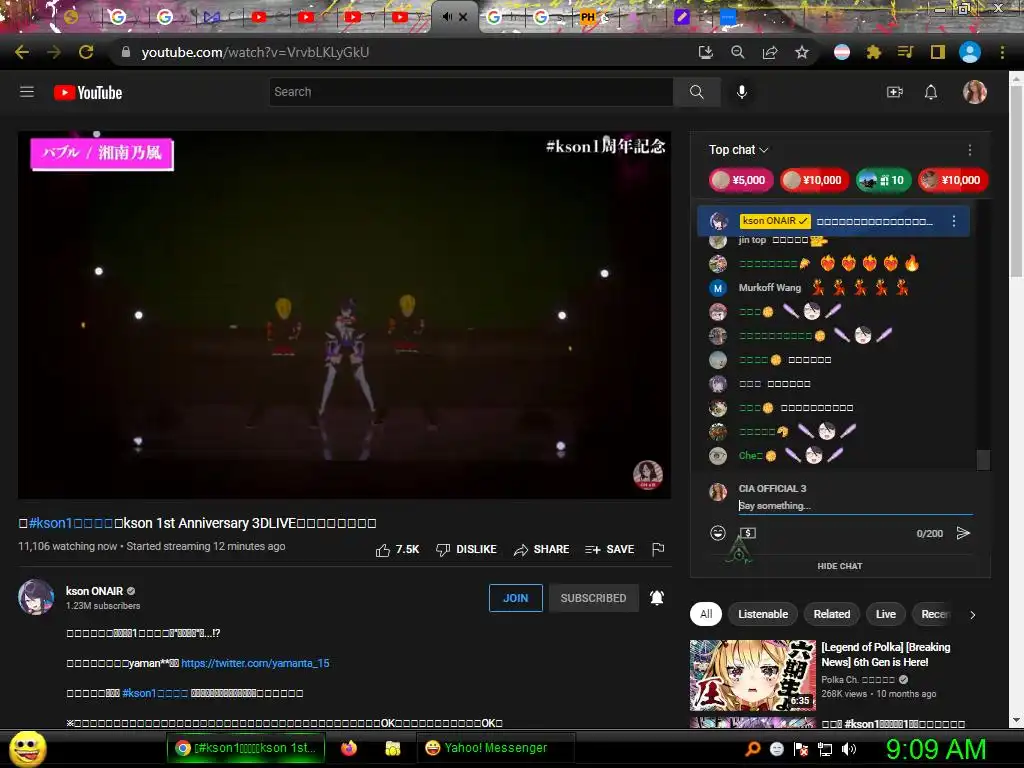Screen dimensions: 1024x768
Task: Click the kson ONAIR channel avatar
Action: tap(36, 597)
